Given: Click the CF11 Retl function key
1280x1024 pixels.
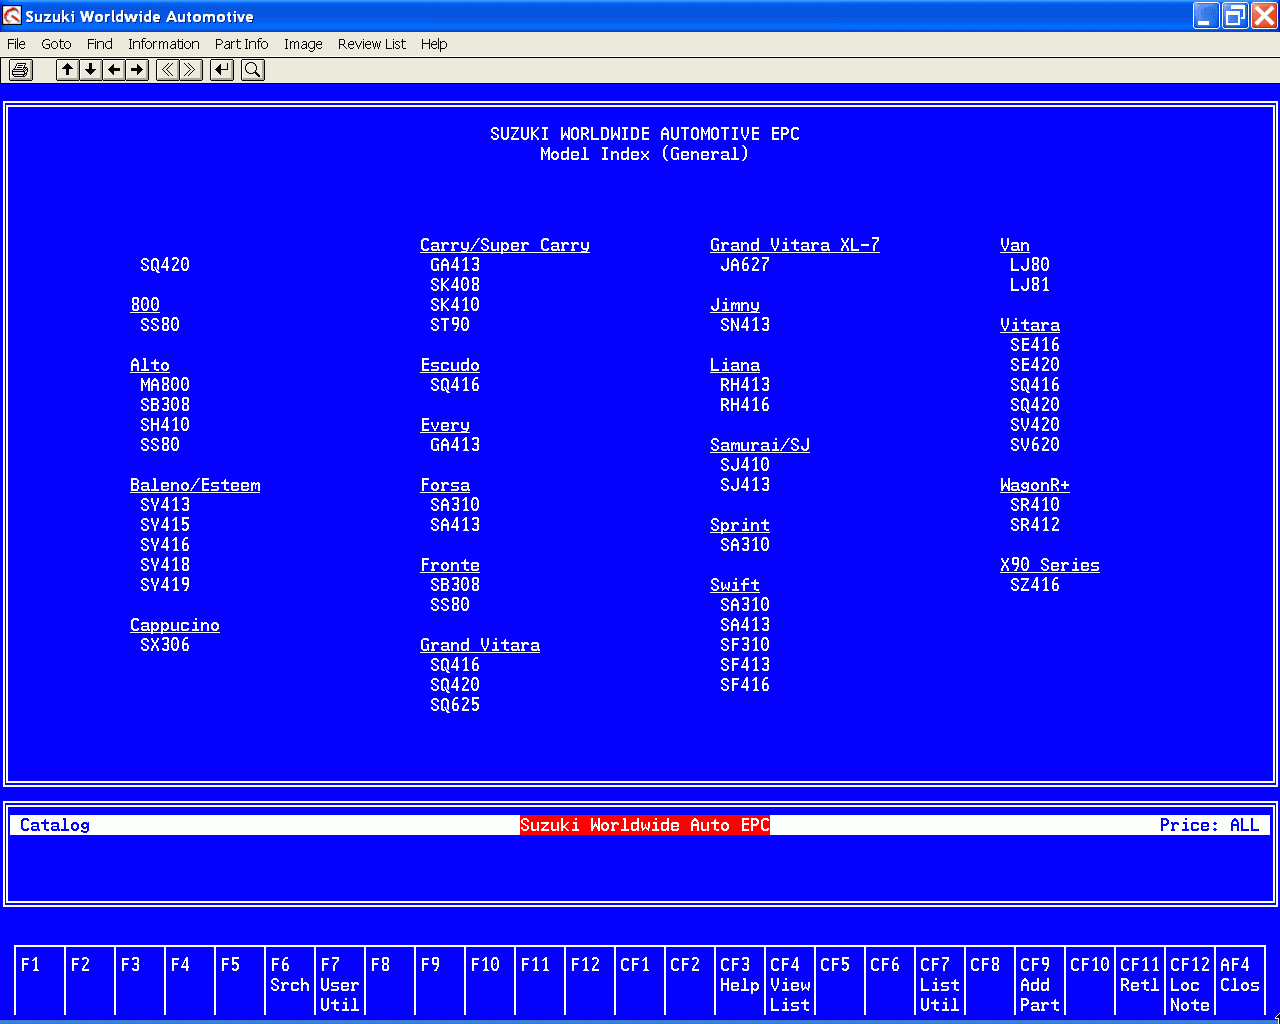Looking at the screenshot, I should click(x=1140, y=982).
